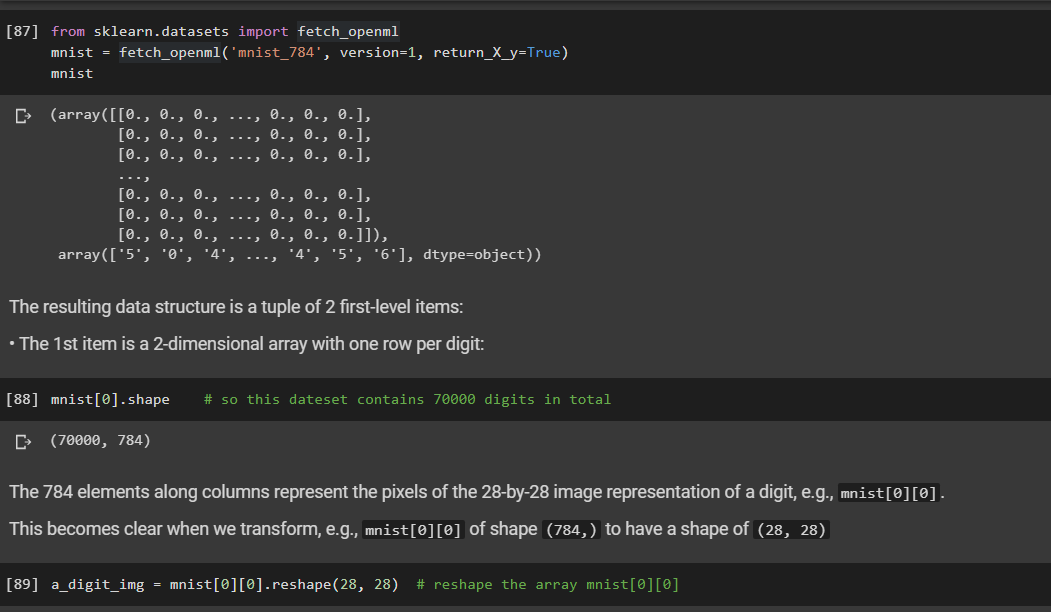The image size is (1051, 612).
Task: Click the output popout icon below cell 87
Action: pos(22,114)
